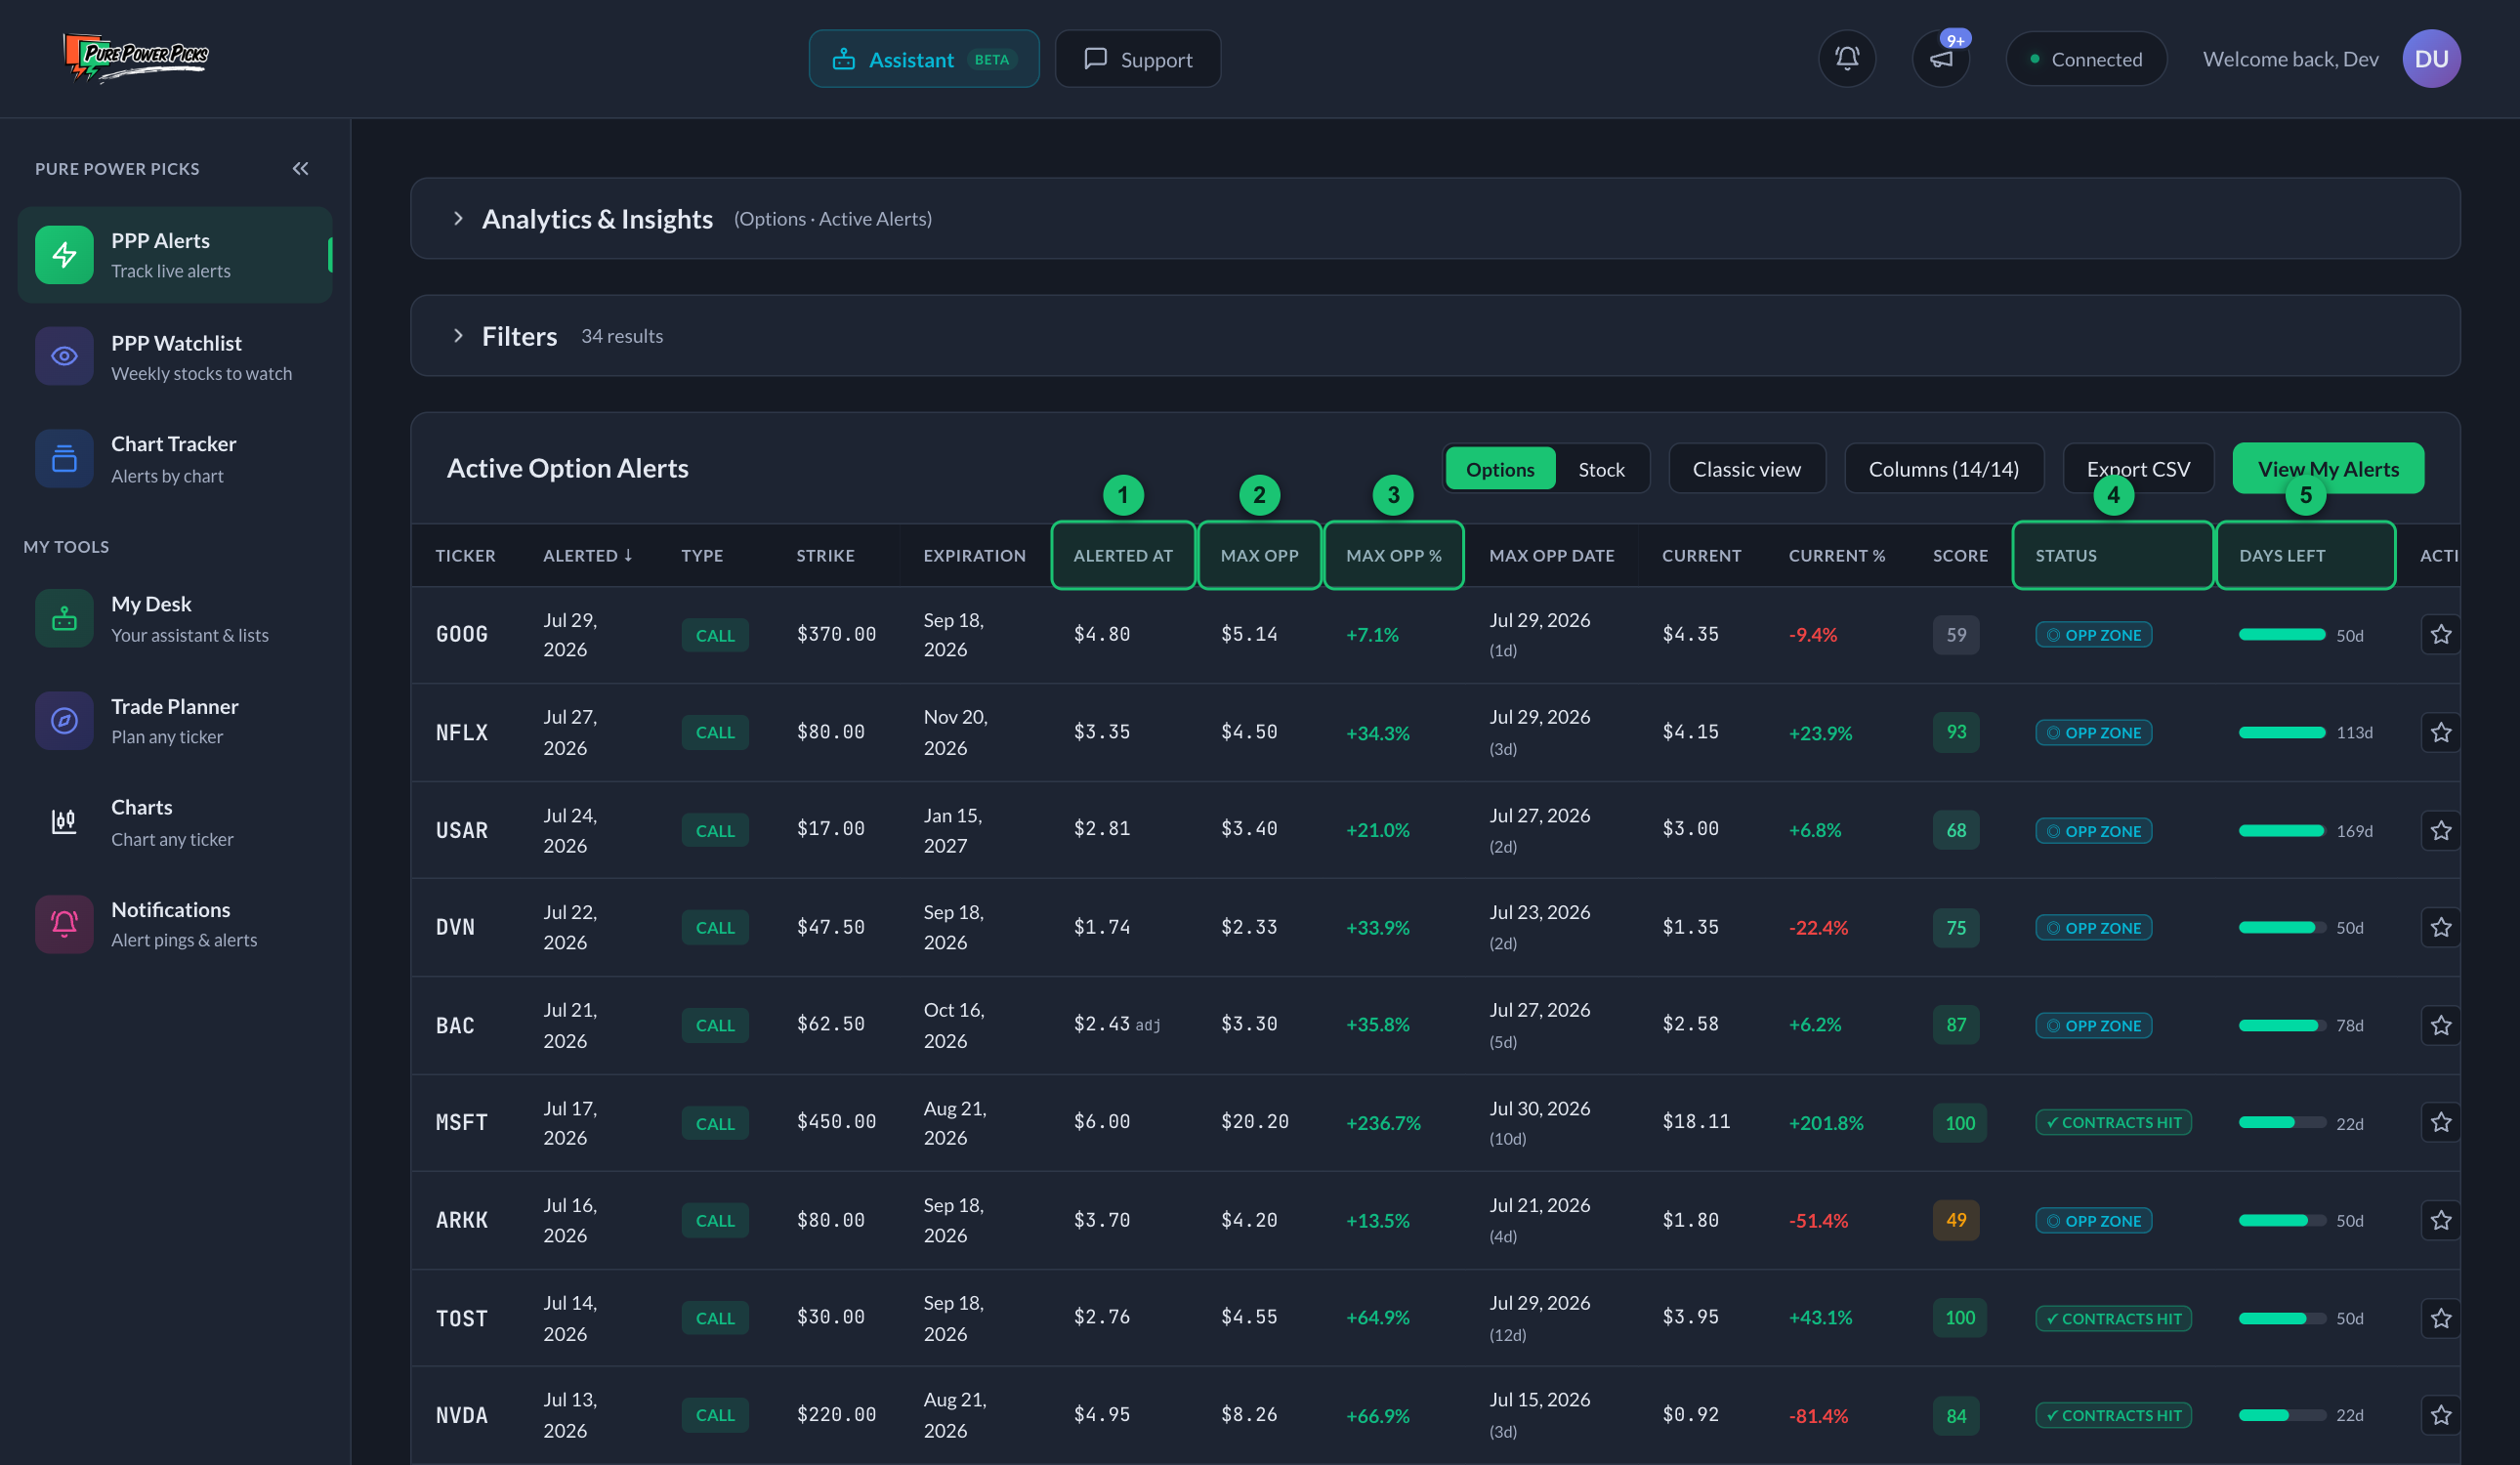This screenshot has width=2520, height=1465.
Task: Click the My Desk robot icon
Action: [64, 619]
